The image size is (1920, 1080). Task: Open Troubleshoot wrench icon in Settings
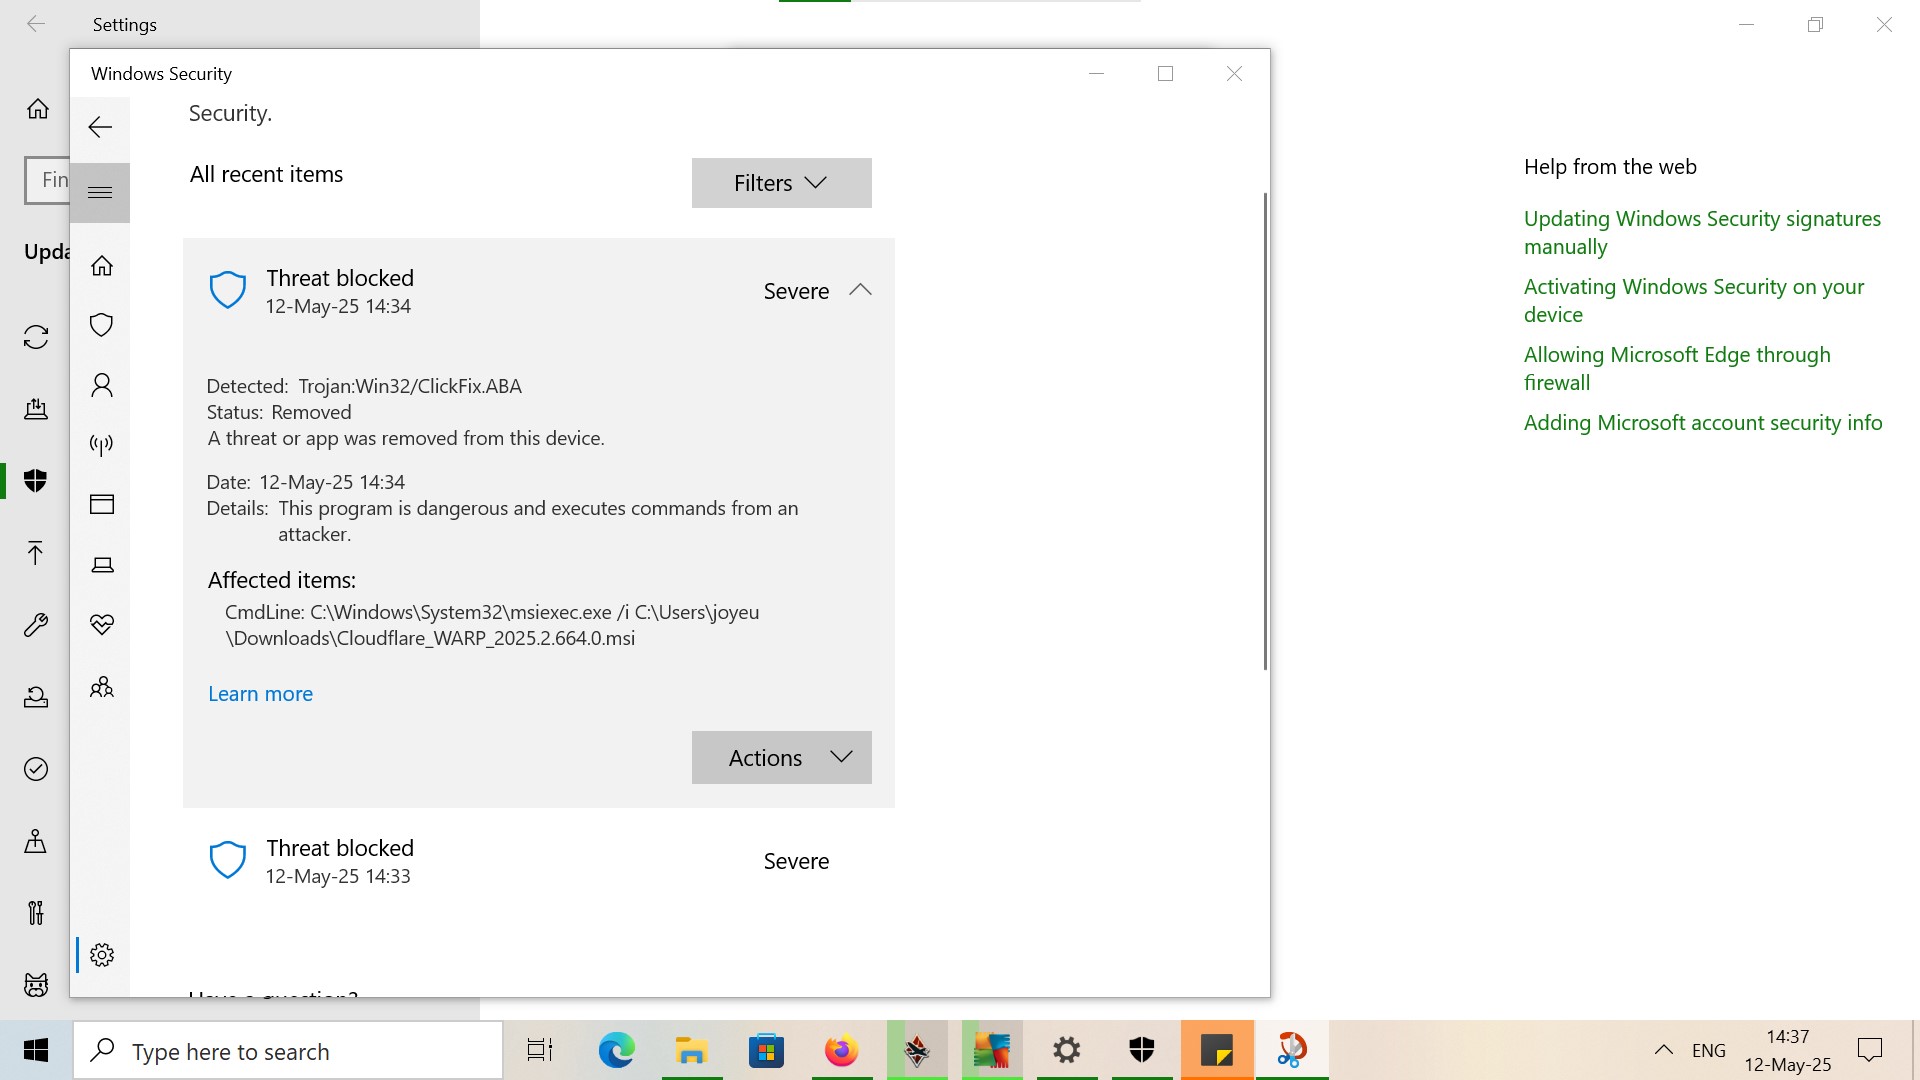36,625
